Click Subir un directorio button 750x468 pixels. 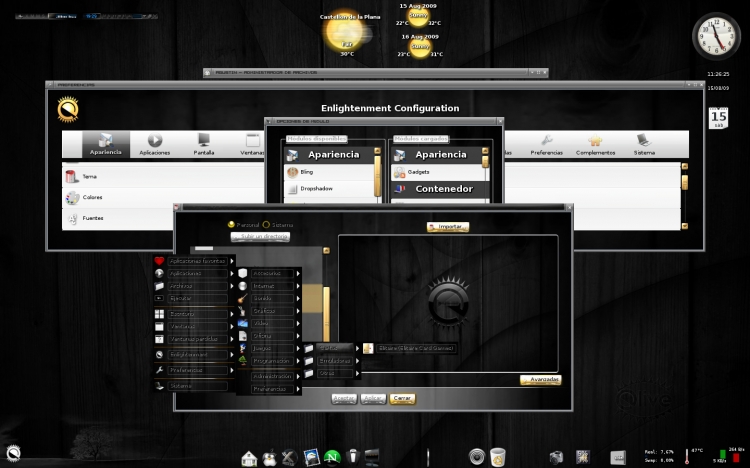[x=260, y=236]
